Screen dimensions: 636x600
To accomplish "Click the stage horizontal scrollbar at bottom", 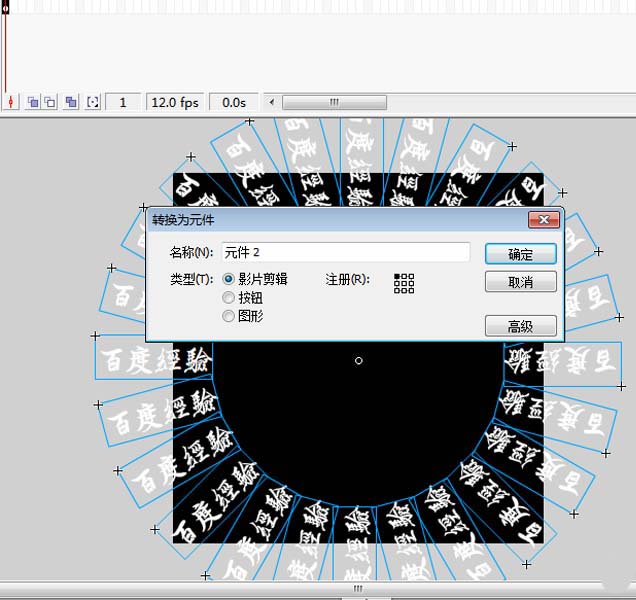I will coord(357,588).
